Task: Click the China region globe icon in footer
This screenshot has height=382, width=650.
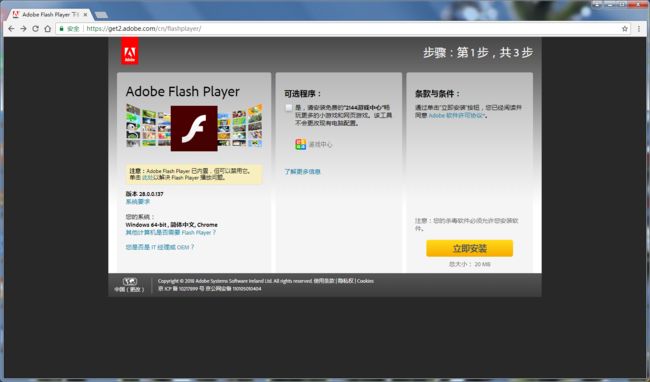Action: click(130, 281)
